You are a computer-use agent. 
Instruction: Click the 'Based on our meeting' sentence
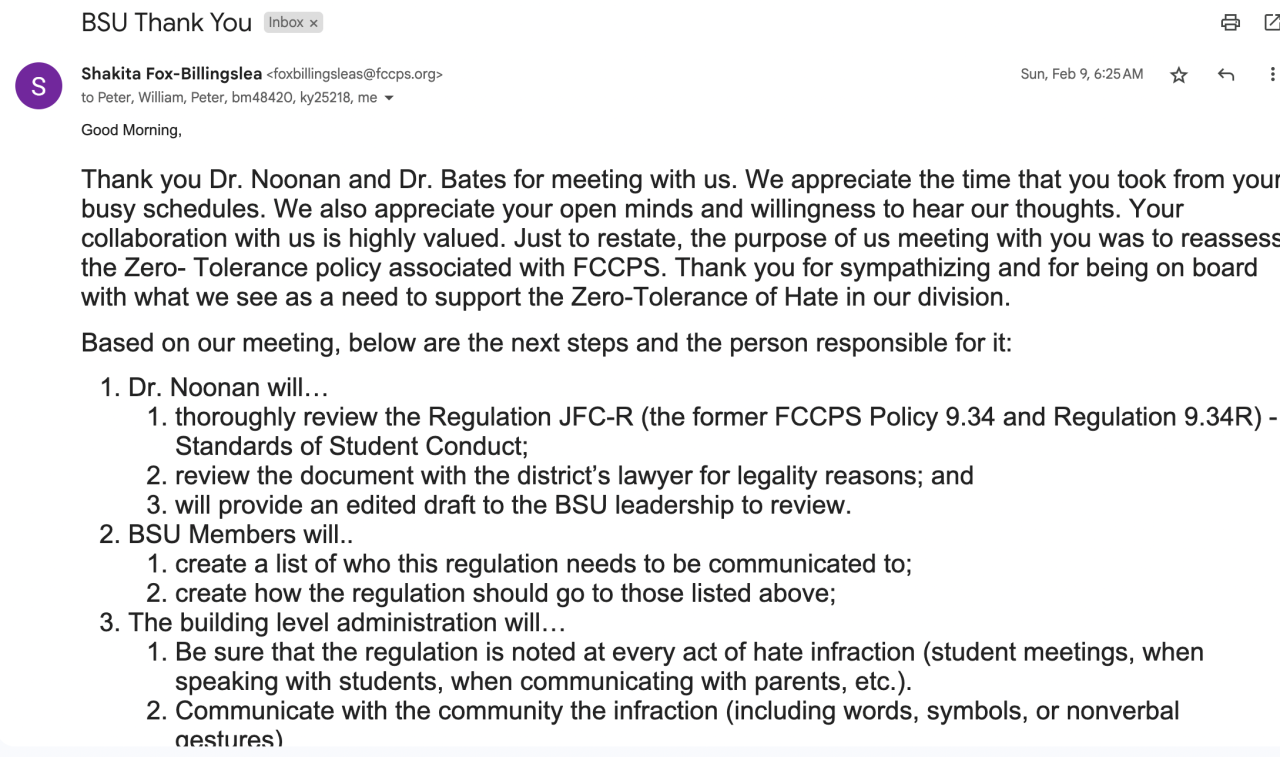546,343
